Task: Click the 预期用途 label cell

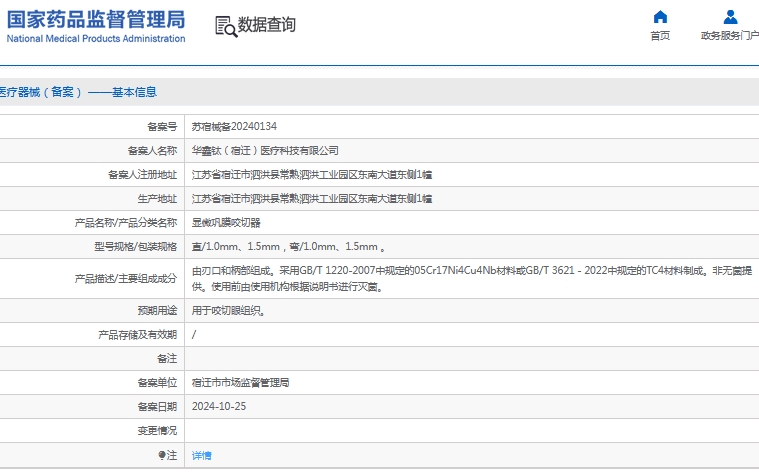Action: point(157,311)
